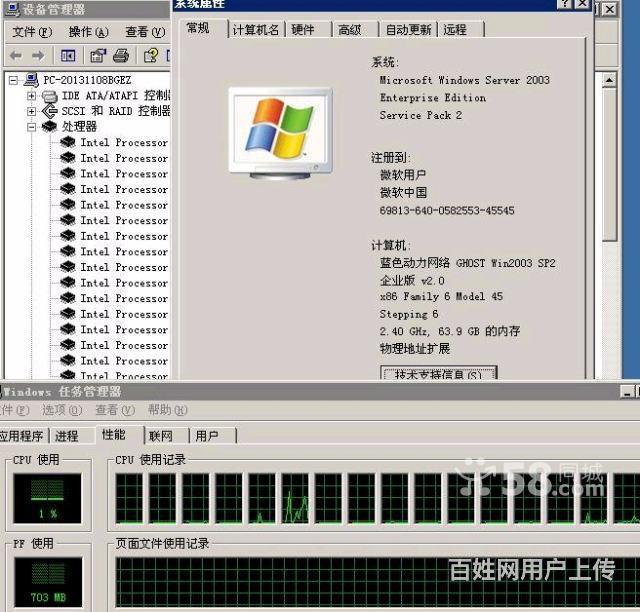The height and width of the screenshot is (612, 640).
Task: Click the Enterprise Edition text
Action: pyautogui.click(x=433, y=98)
